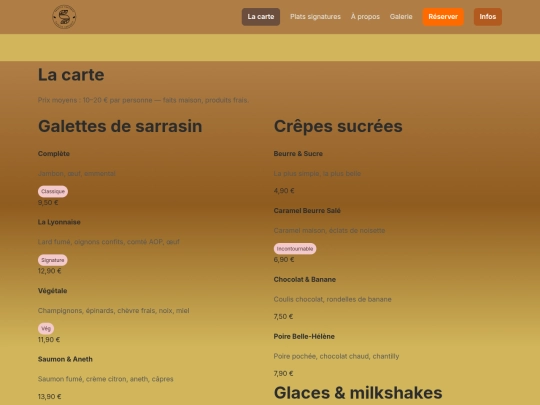Click the orange Réserver button
The image size is (540, 405).
443,17
